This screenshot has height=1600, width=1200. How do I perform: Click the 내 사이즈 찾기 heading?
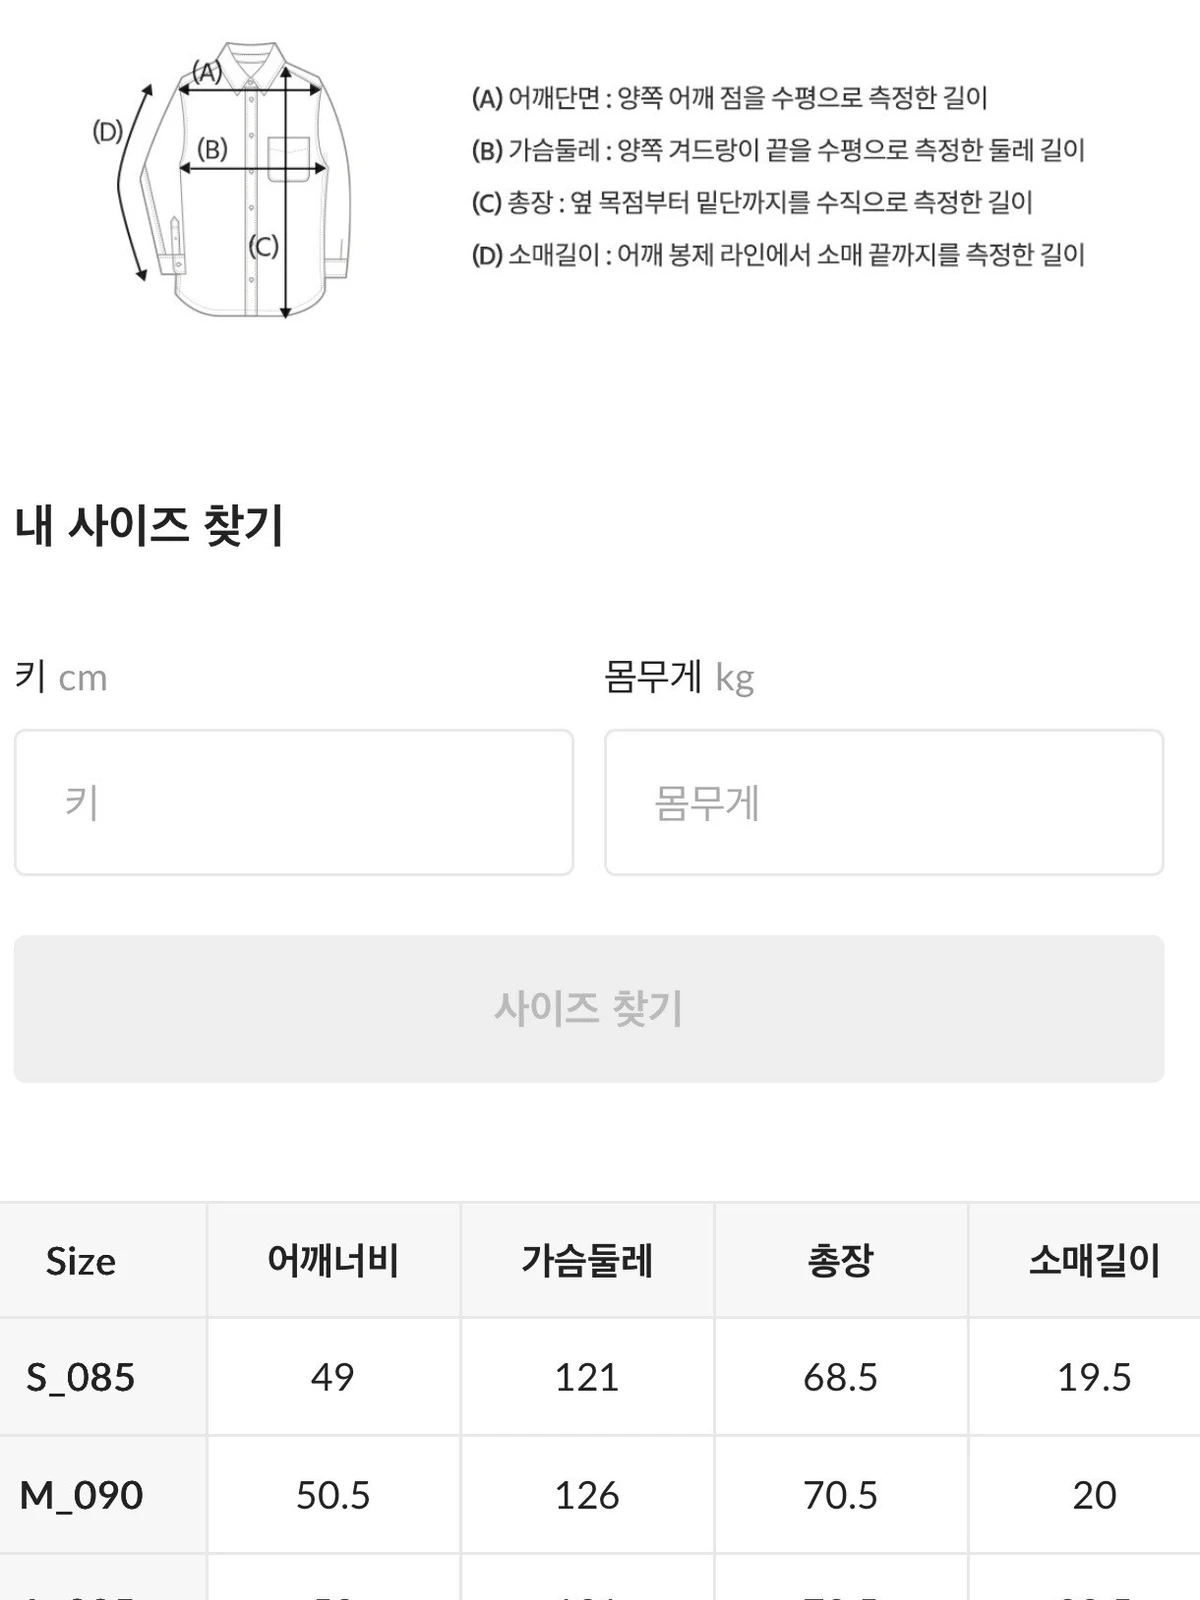pos(149,525)
